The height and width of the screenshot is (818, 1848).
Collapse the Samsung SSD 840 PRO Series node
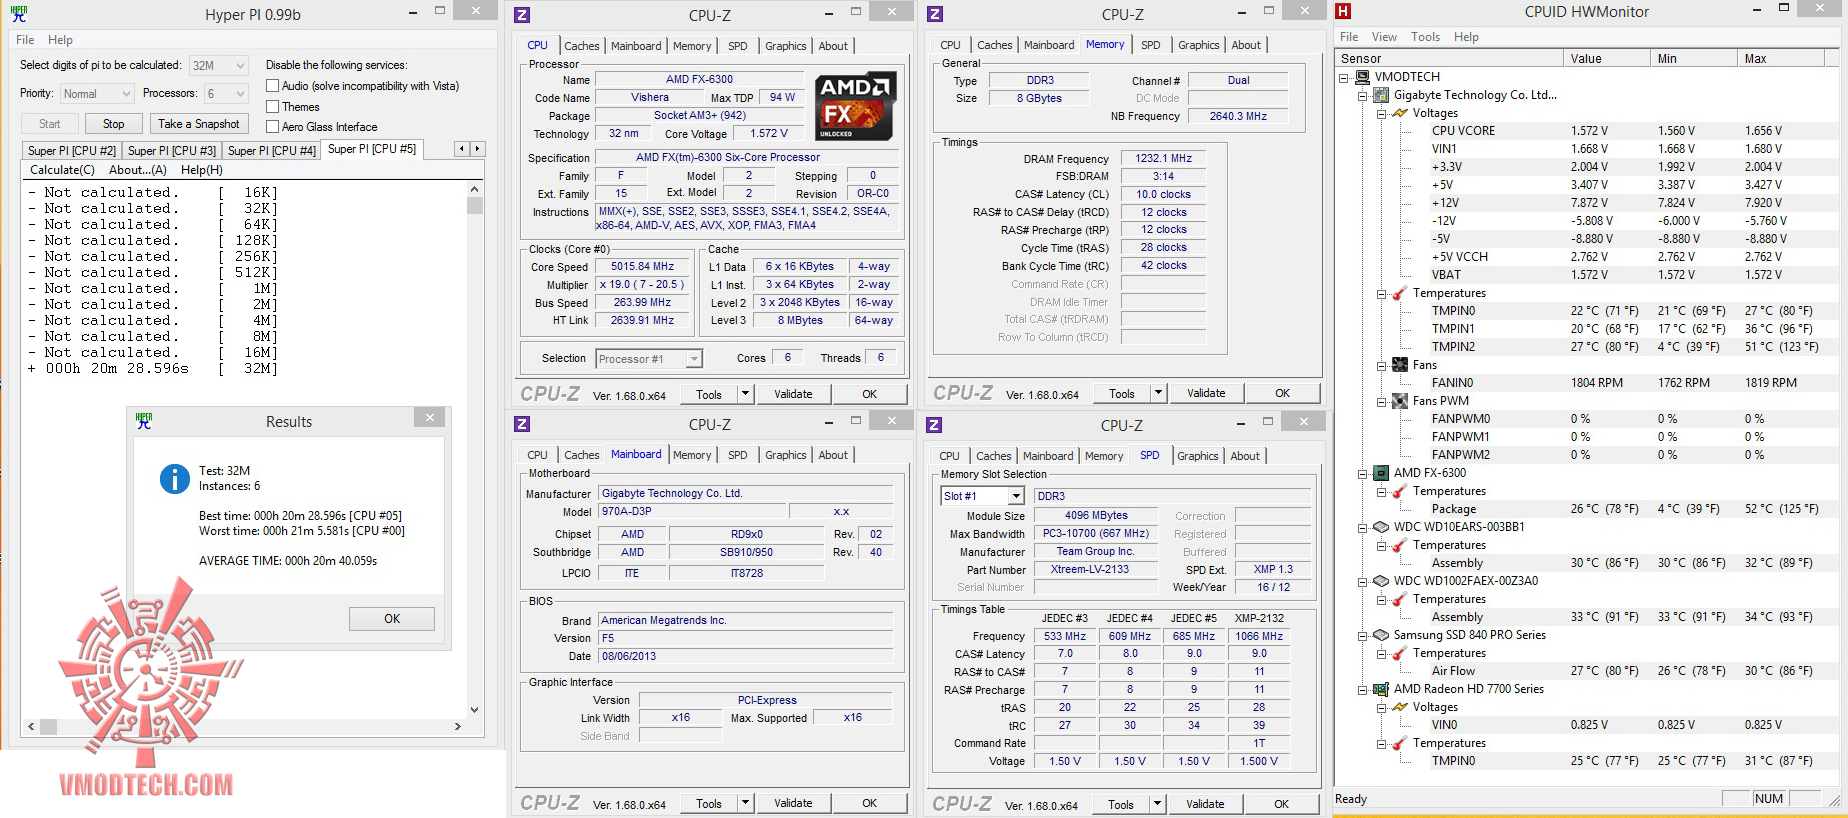1362,635
